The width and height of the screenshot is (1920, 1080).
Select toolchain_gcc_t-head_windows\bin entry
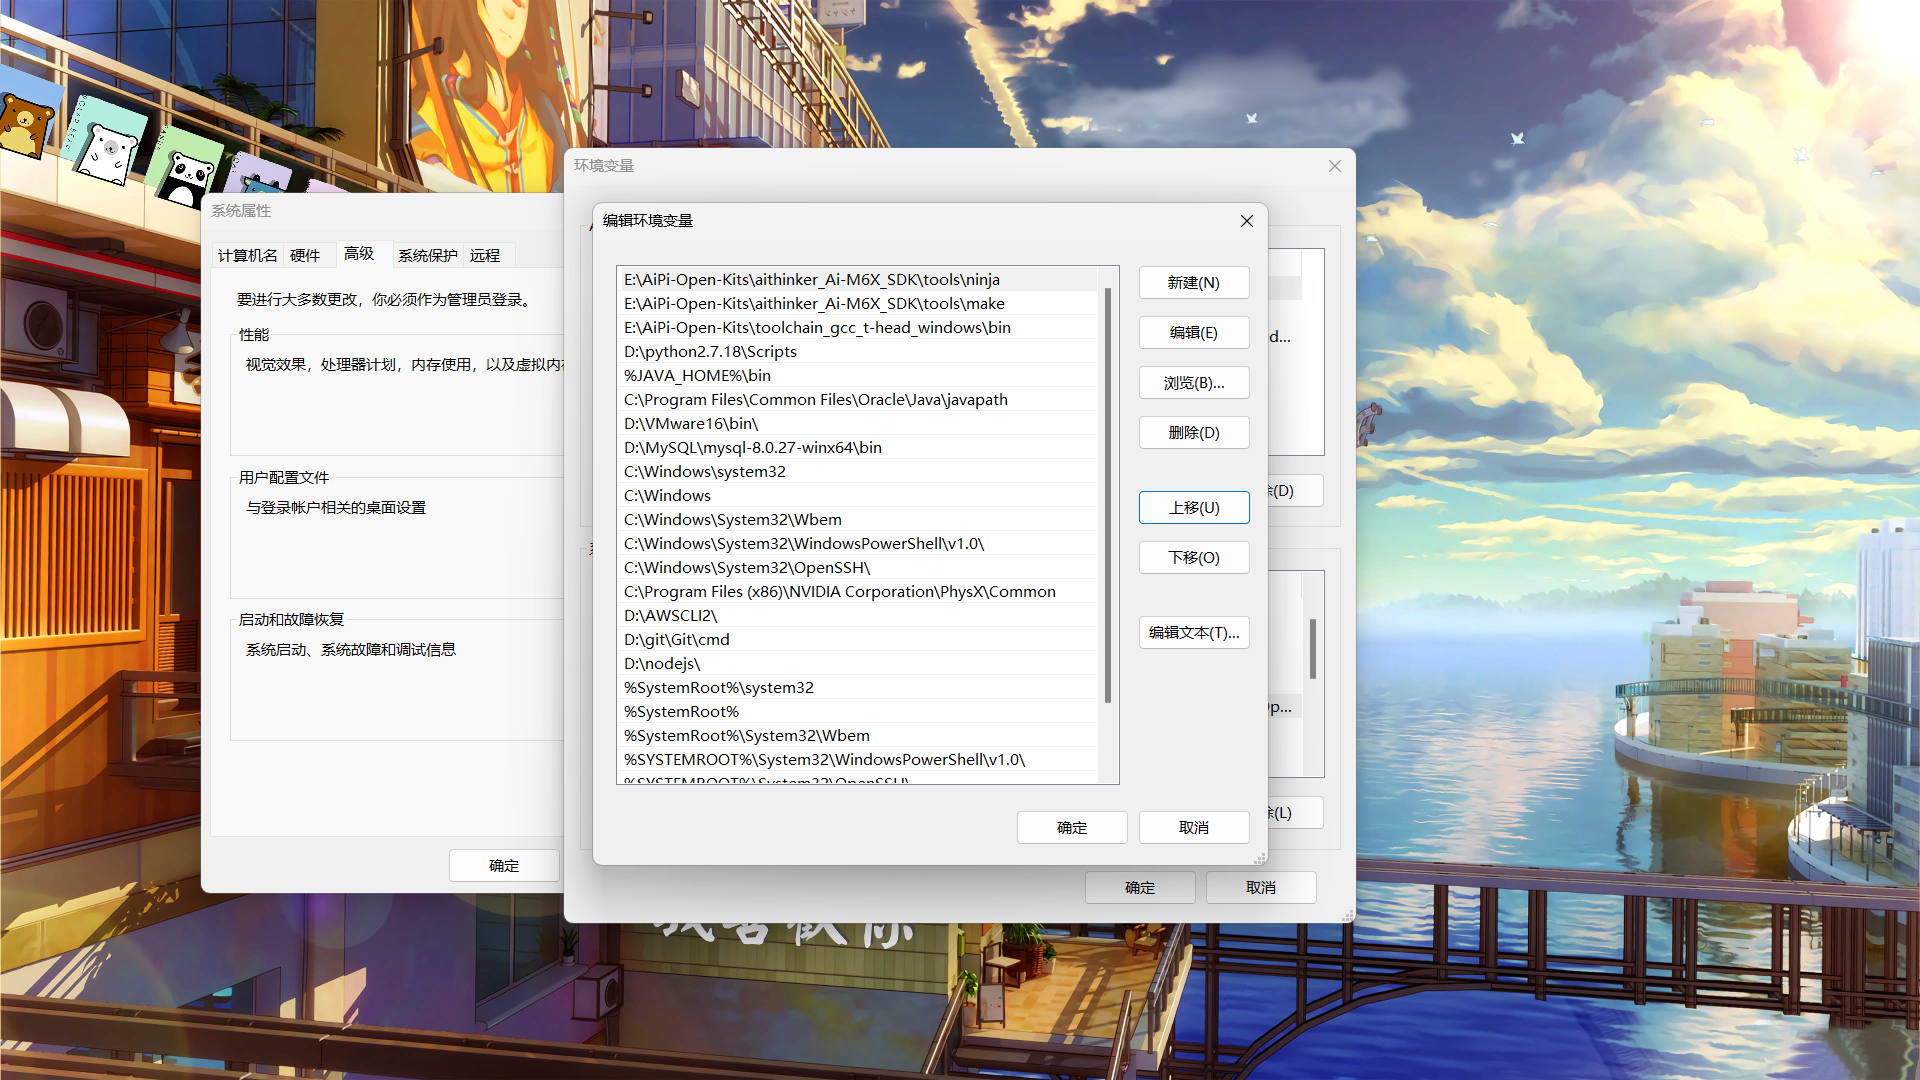click(x=858, y=328)
